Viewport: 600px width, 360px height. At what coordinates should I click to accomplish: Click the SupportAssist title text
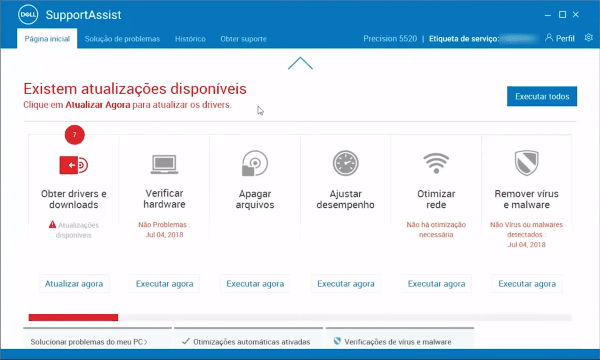(83, 15)
